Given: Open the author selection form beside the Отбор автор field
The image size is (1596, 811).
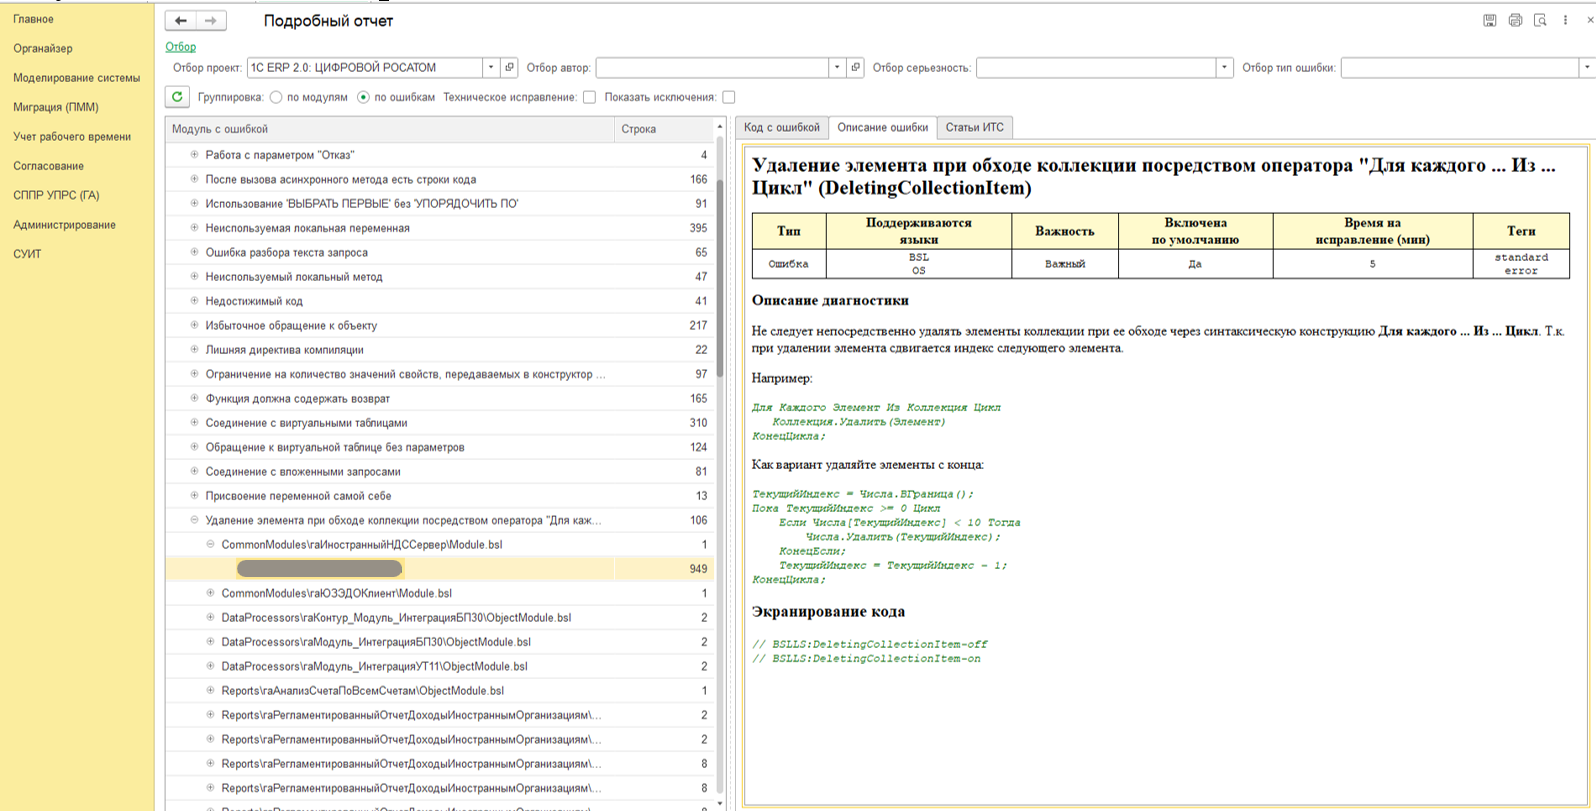Looking at the screenshot, I should point(855,67).
